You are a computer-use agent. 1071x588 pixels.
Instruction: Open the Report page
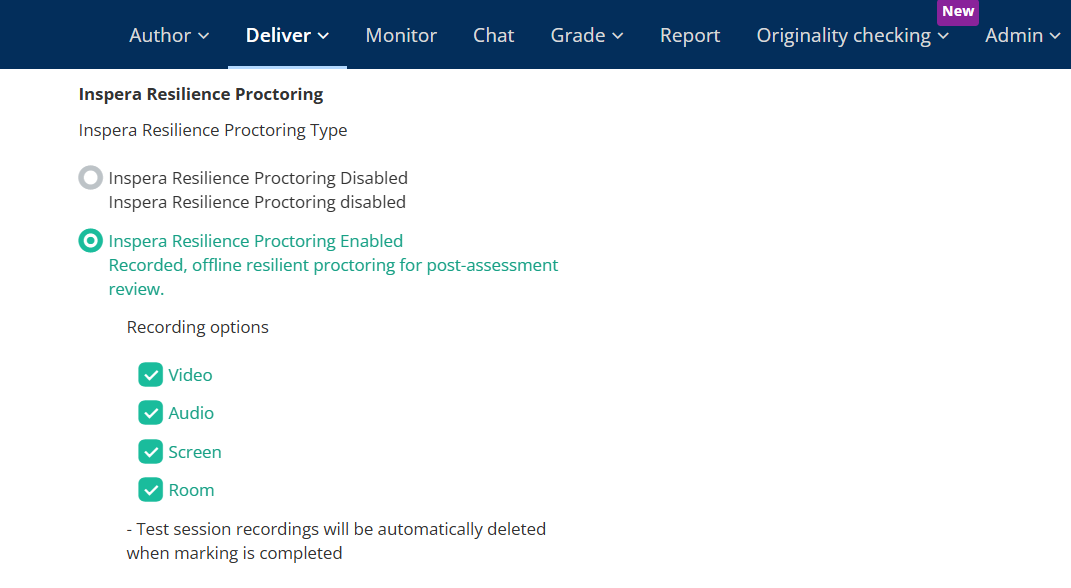pos(690,35)
